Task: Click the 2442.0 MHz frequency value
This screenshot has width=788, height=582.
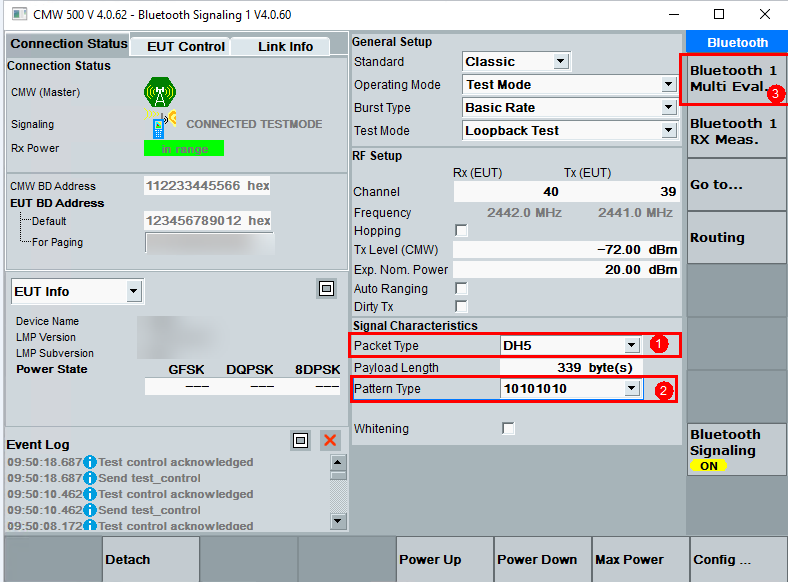Action: [x=524, y=213]
